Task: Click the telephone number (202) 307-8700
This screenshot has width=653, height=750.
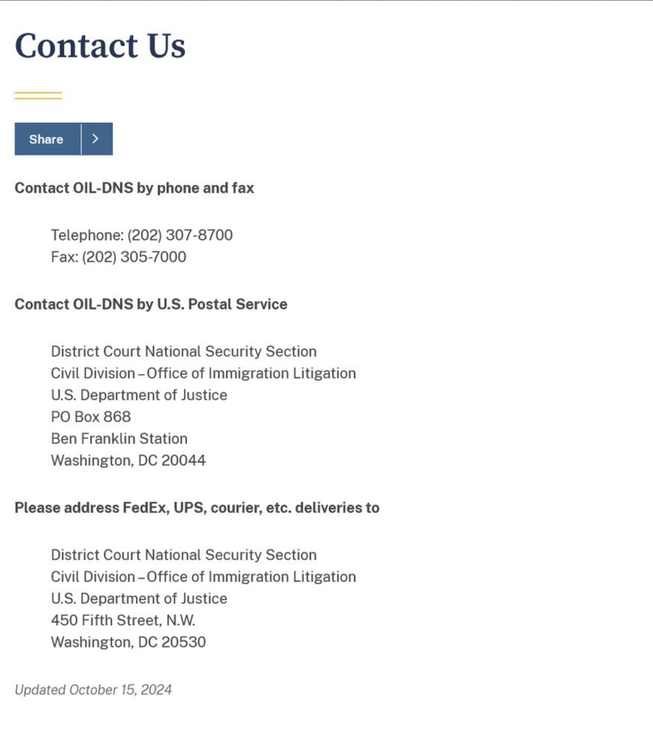Action: (180, 235)
